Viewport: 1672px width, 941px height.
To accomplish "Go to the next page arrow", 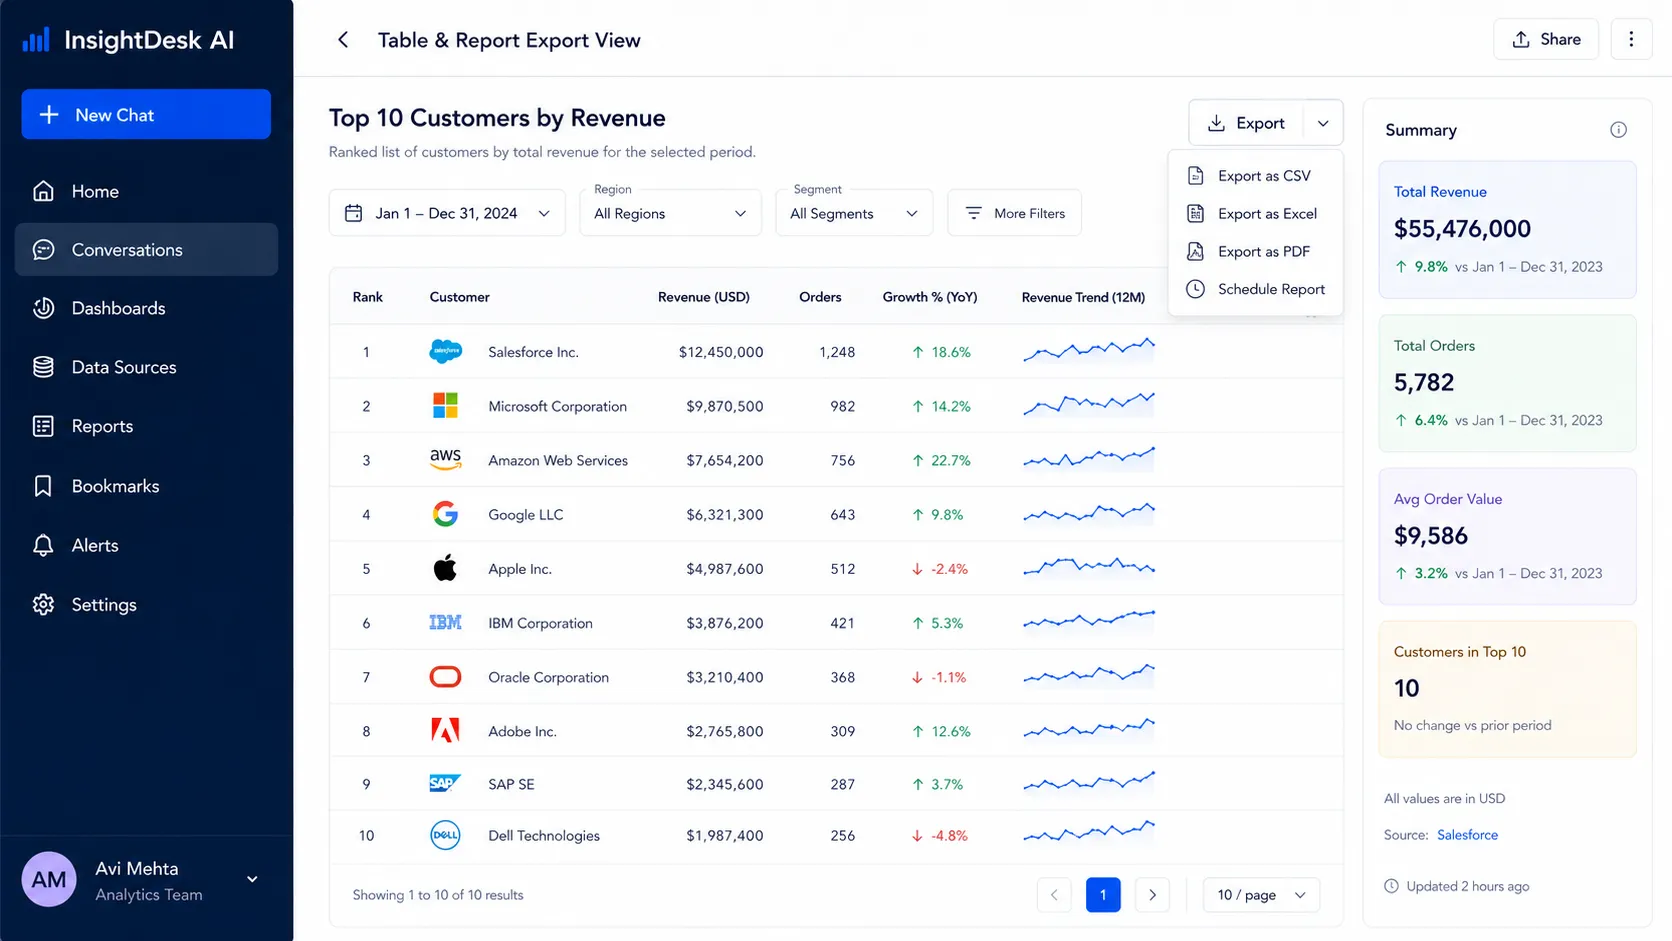I will point(1152,895).
